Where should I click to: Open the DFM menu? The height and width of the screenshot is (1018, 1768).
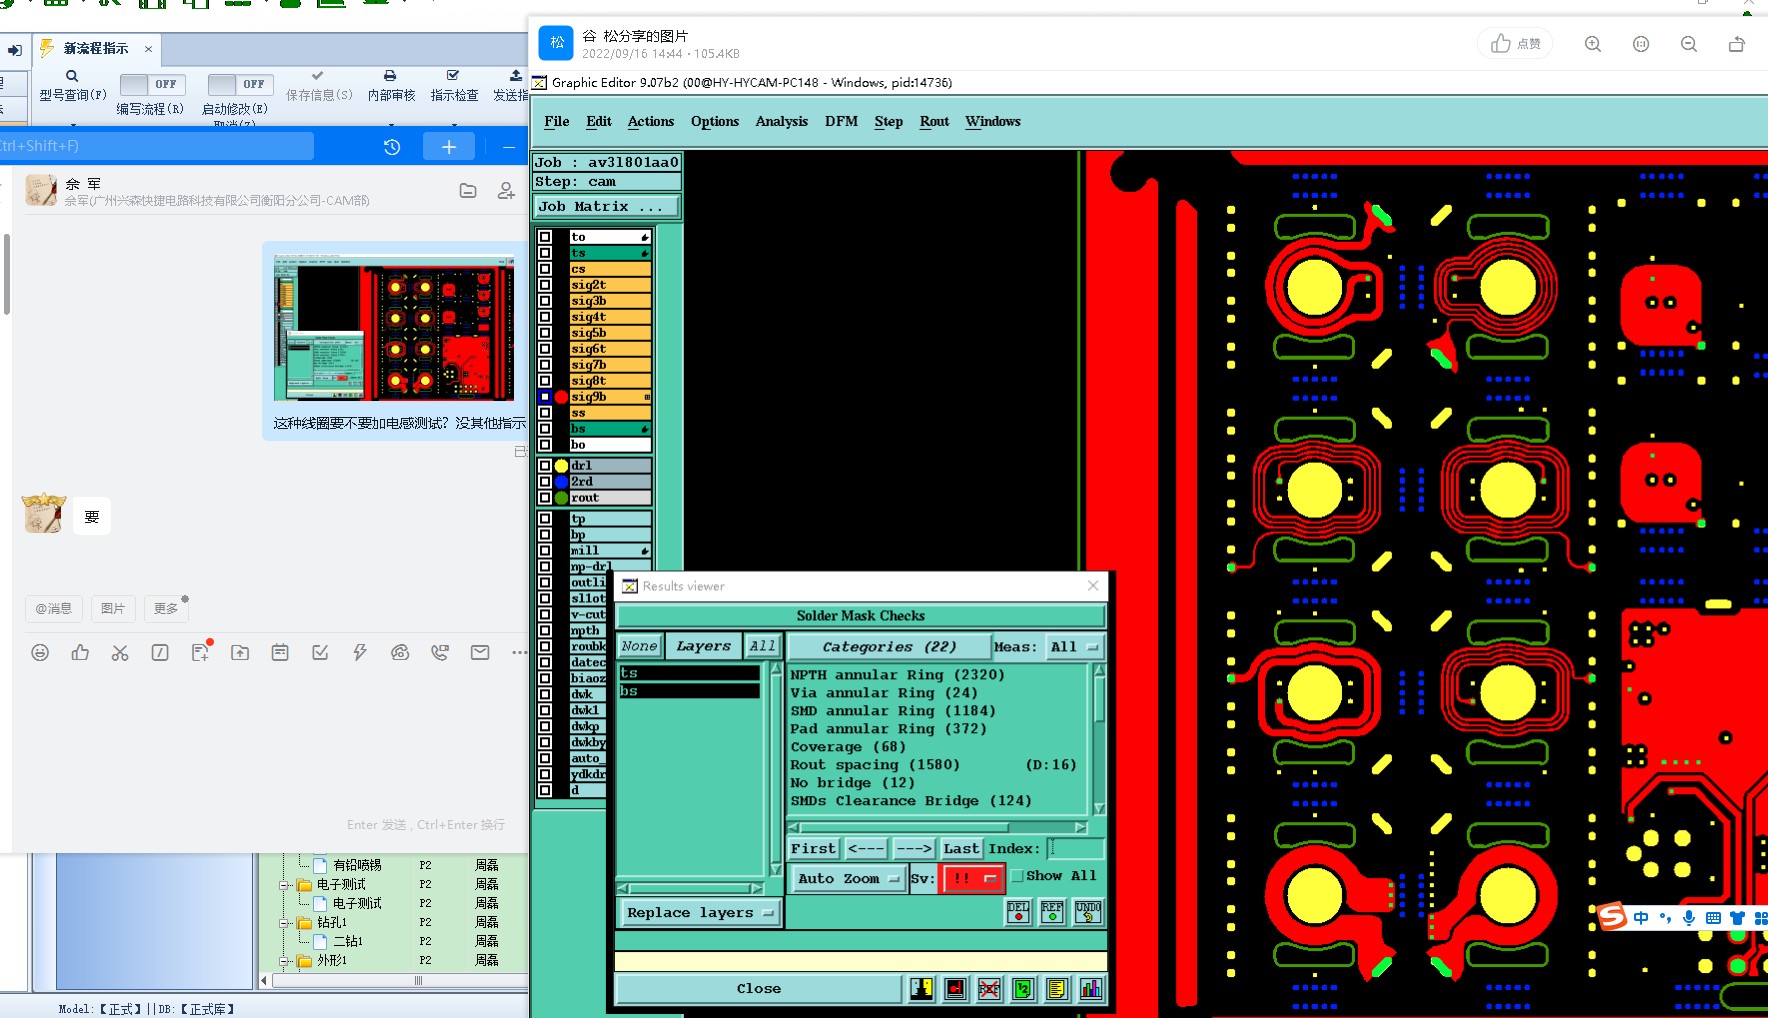[841, 121]
